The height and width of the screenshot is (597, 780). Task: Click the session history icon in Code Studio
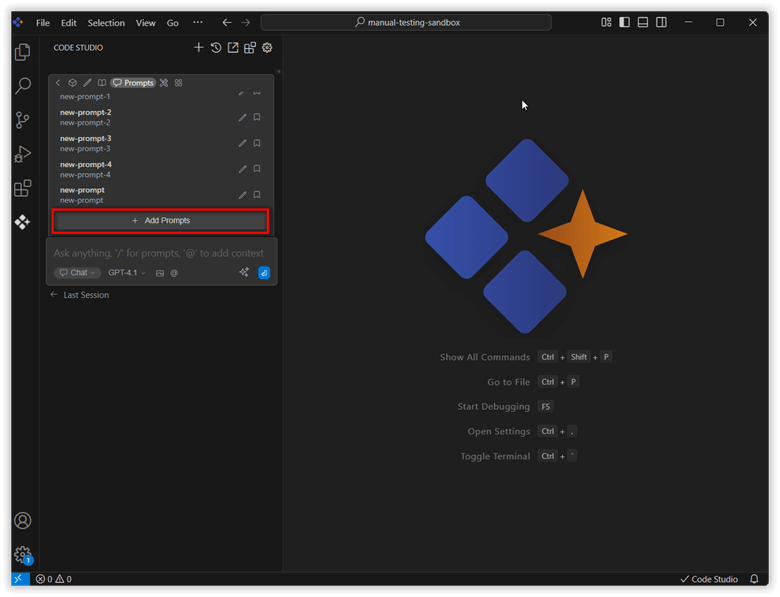pyautogui.click(x=215, y=48)
